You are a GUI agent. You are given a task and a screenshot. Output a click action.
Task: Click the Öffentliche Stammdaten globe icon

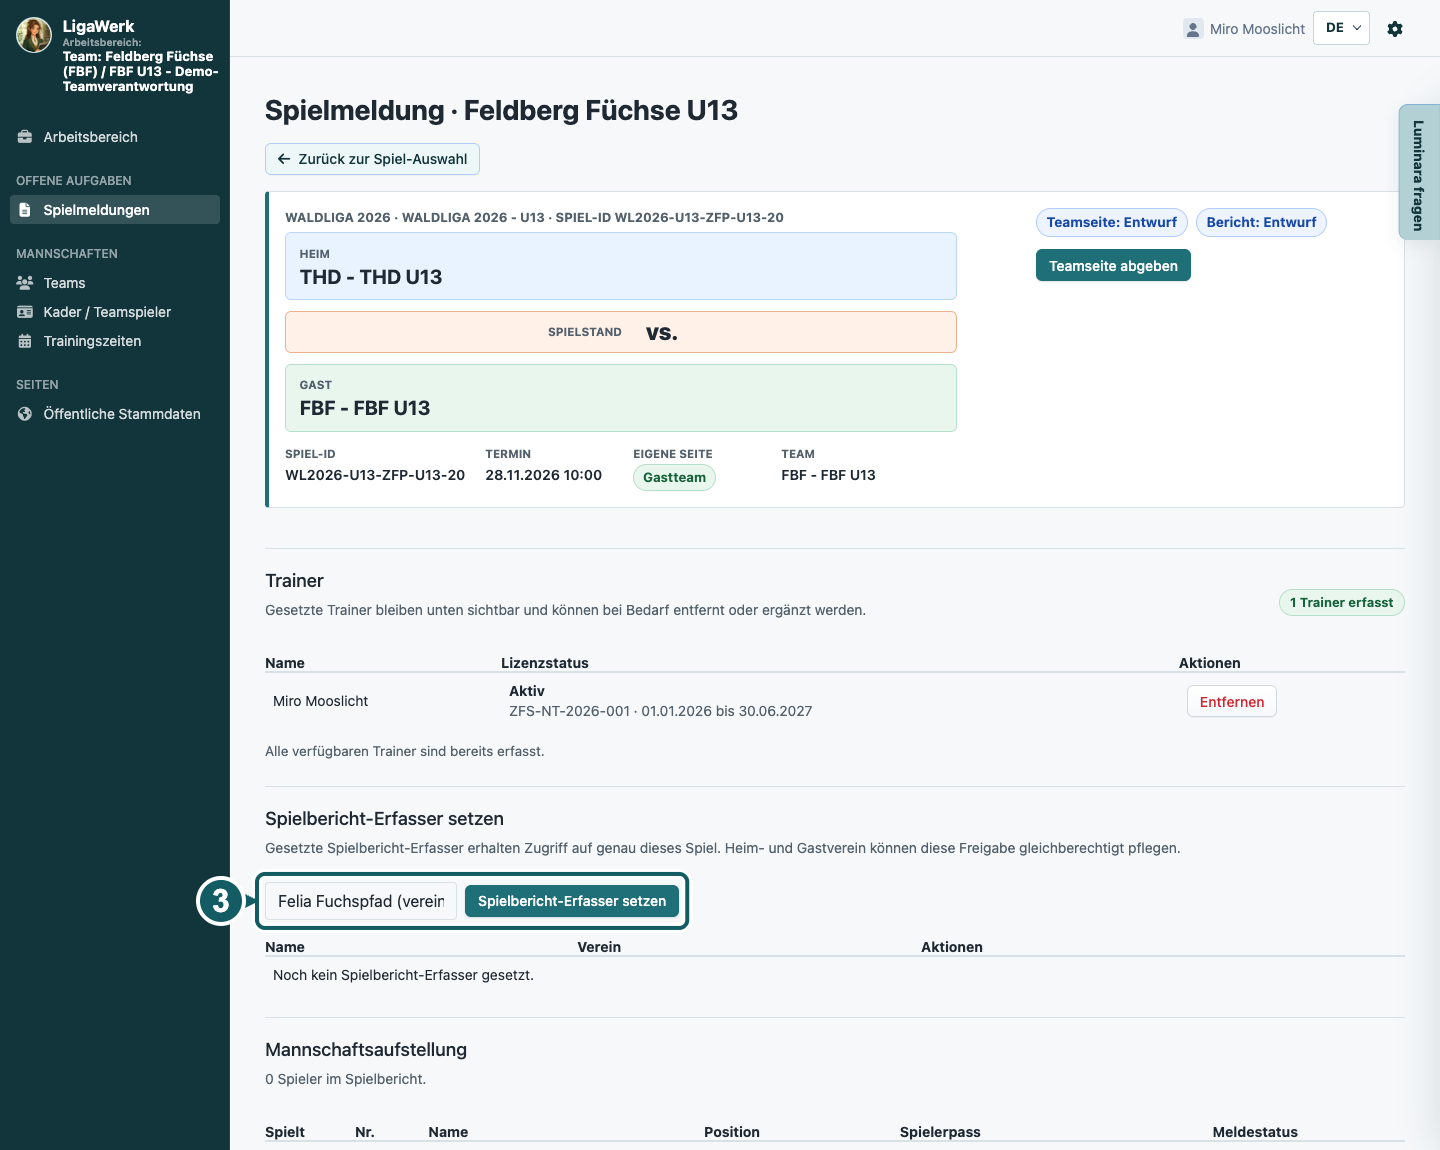pos(25,414)
